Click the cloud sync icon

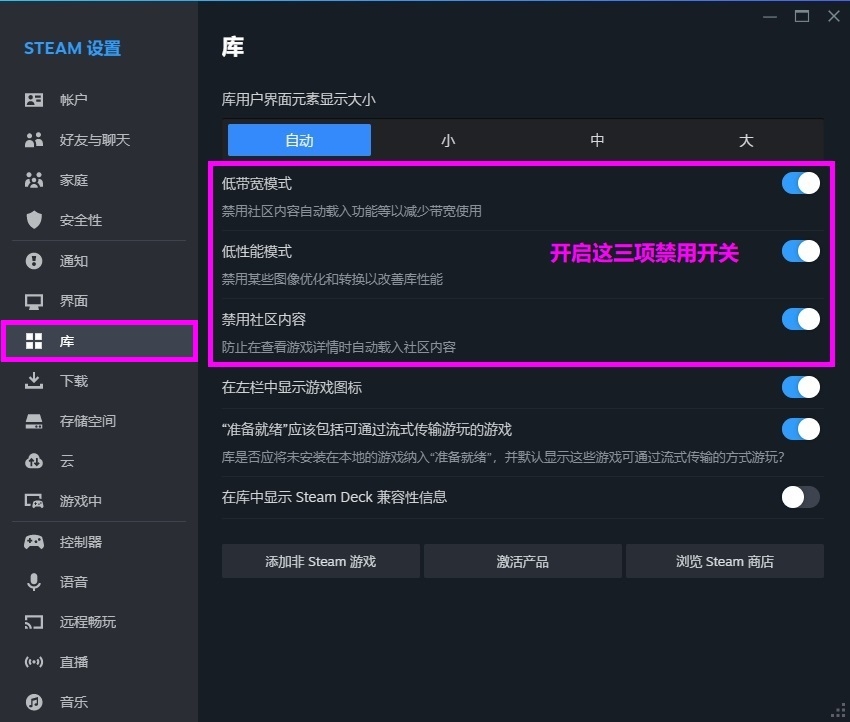pos(34,461)
